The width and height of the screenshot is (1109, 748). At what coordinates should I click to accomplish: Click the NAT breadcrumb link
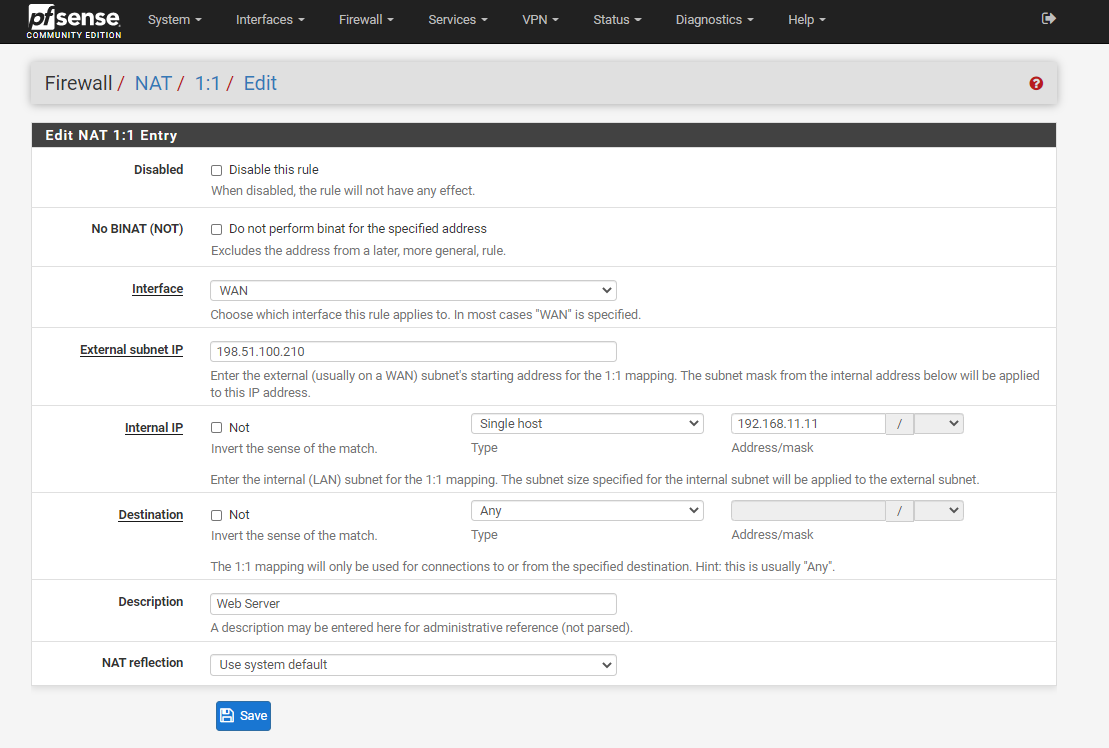(x=153, y=83)
